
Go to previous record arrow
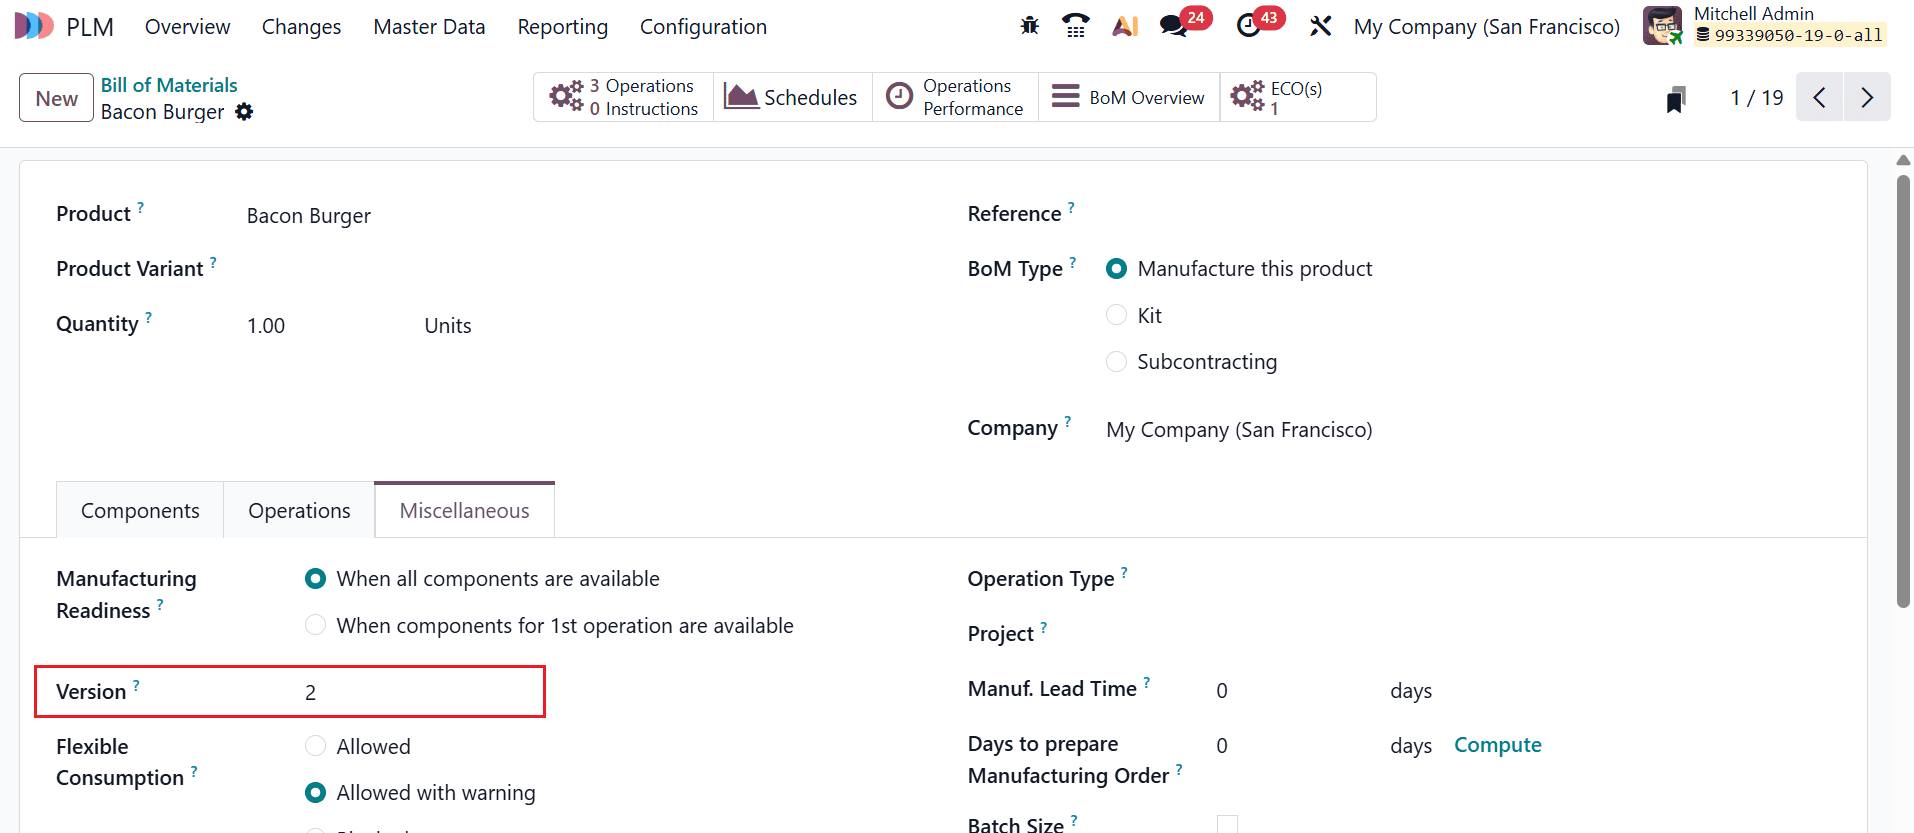pyautogui.click(x=1819, y=97)
